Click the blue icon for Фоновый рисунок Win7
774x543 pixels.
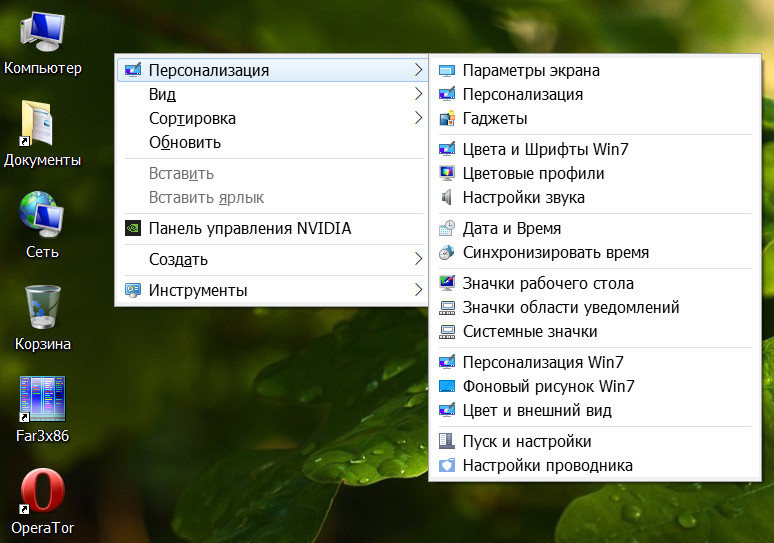(447, 386)
